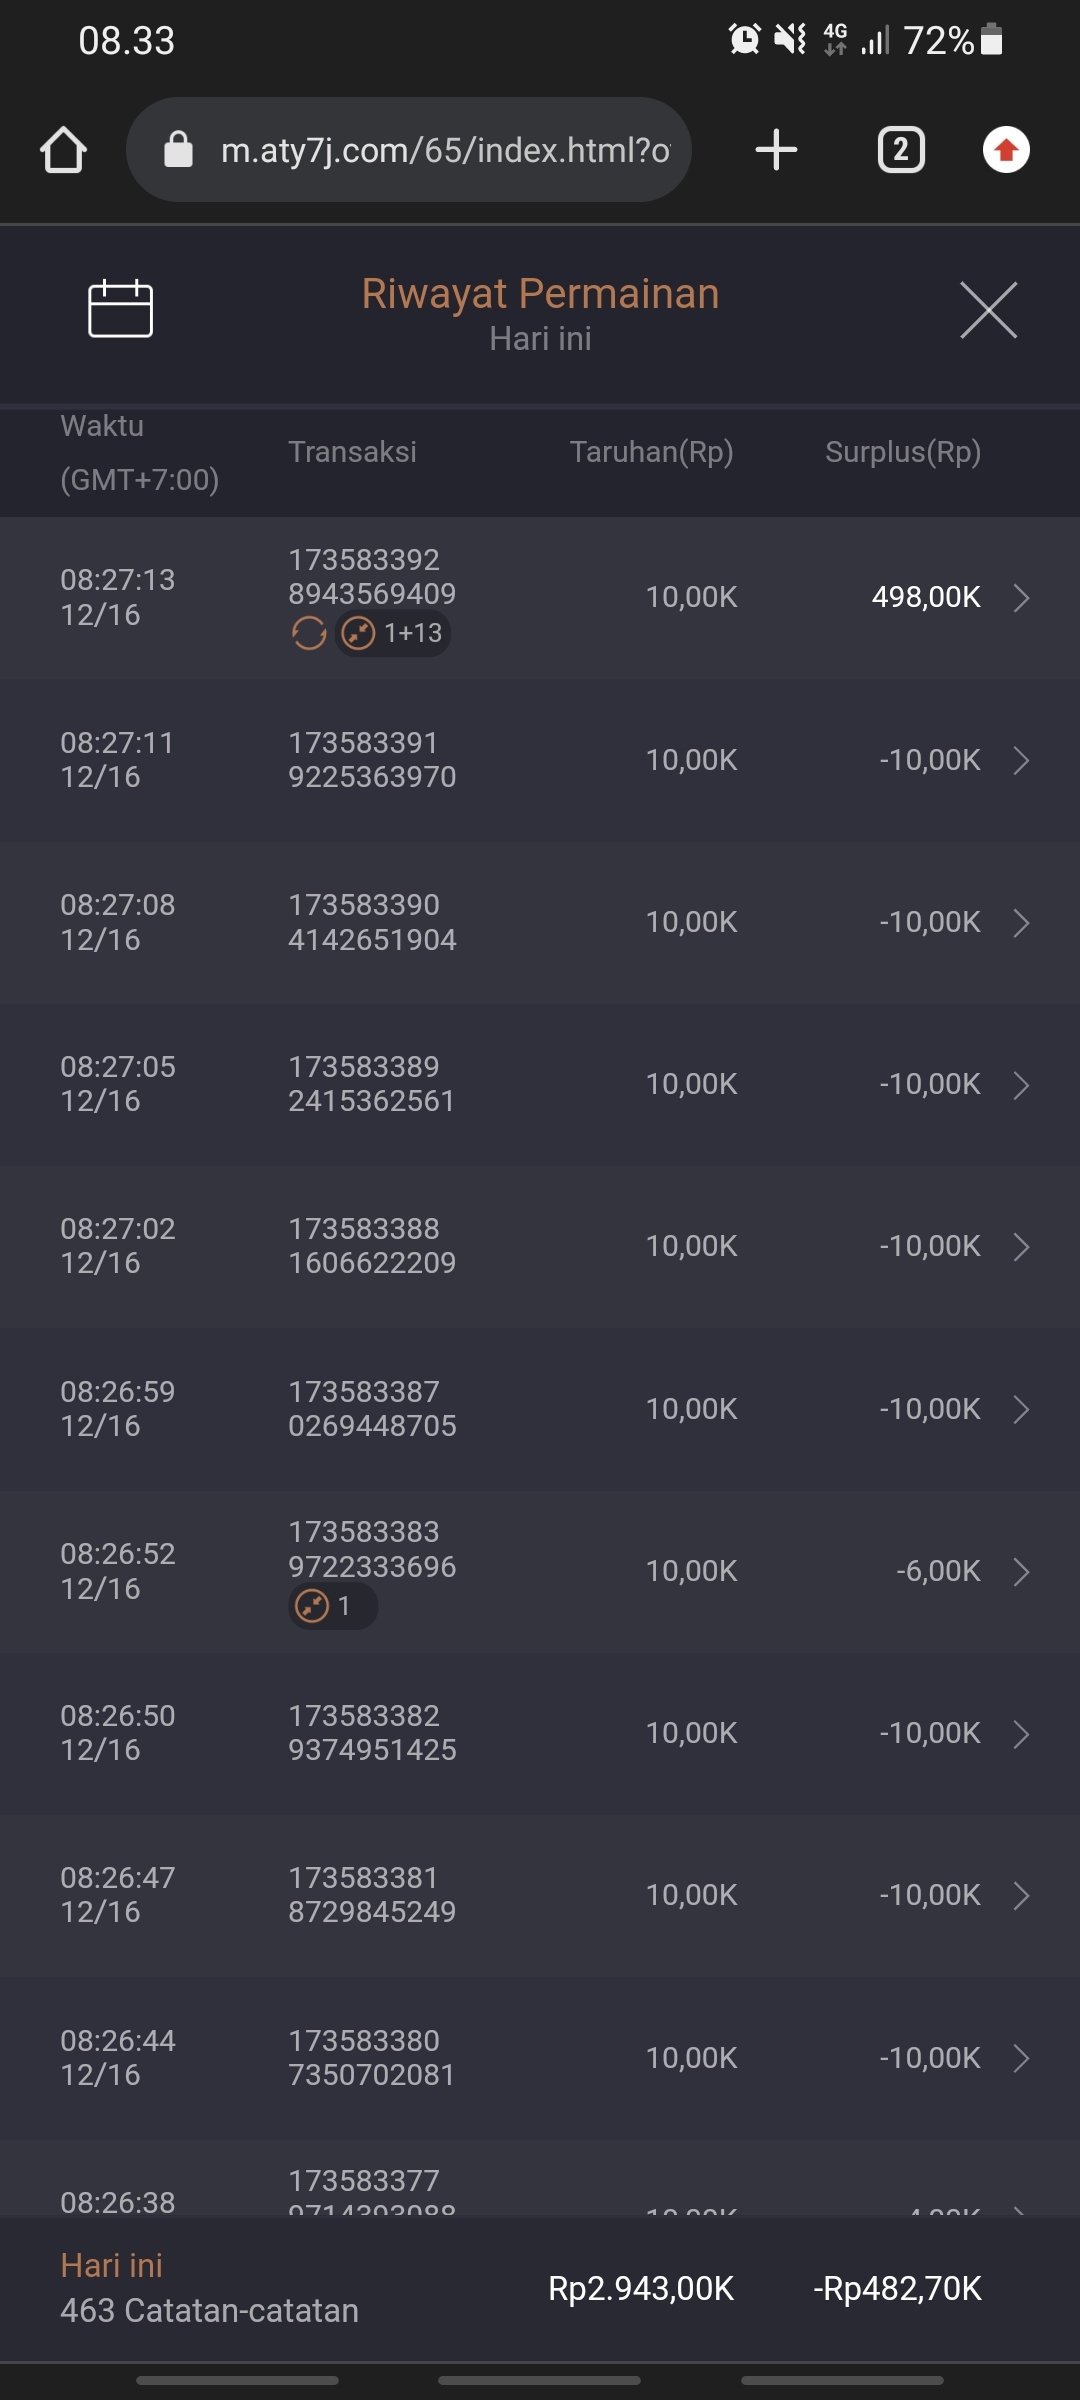
Task: Tap the address bar URL field
Action: point(445,150)
